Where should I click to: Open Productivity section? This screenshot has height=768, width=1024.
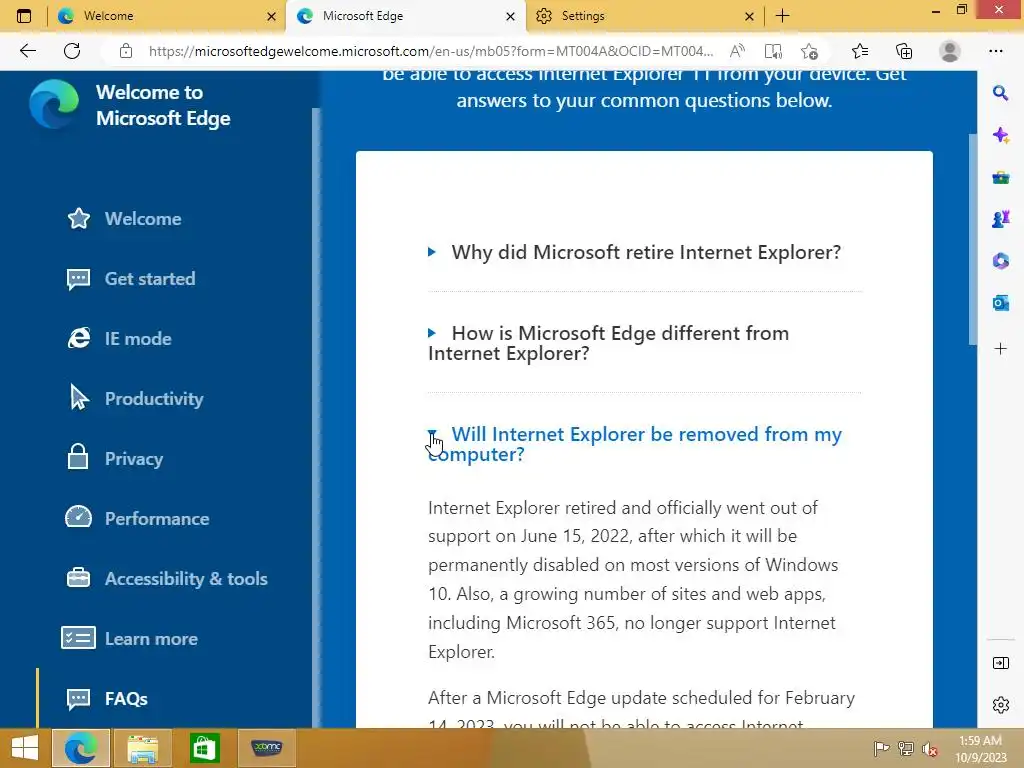click(x=136, y=399)
